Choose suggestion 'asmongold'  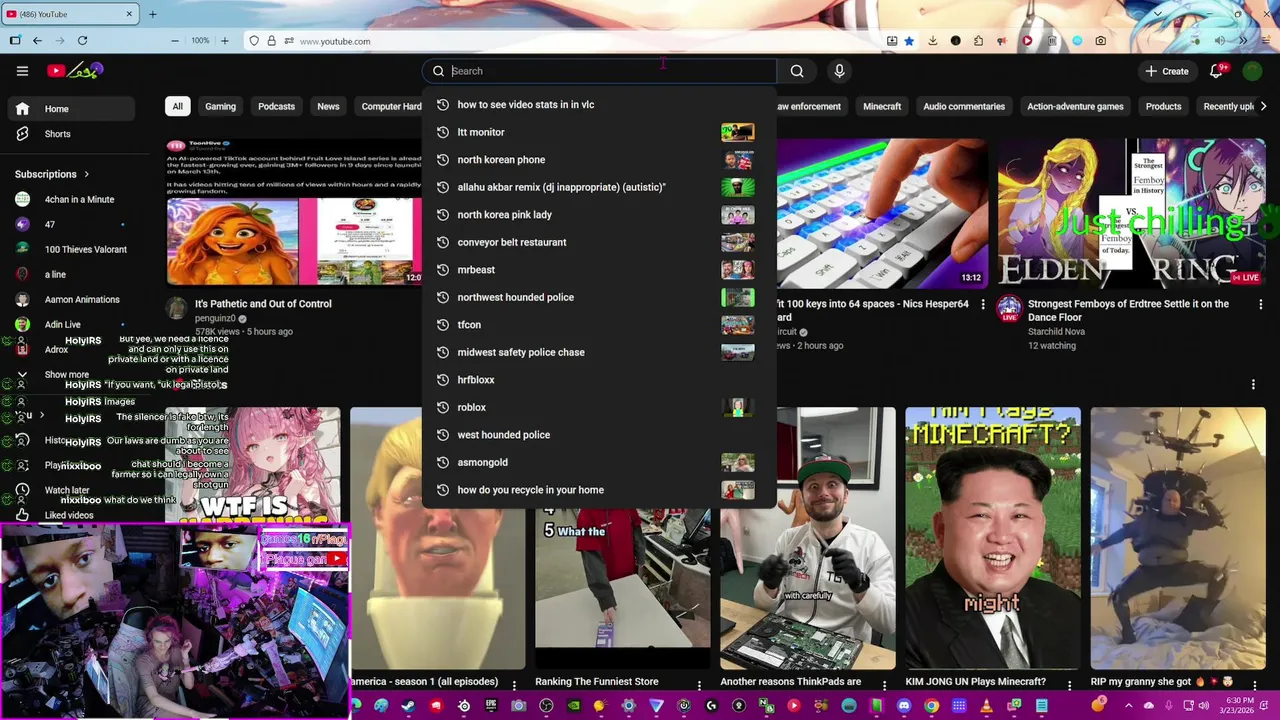click(x=598, y=462)
